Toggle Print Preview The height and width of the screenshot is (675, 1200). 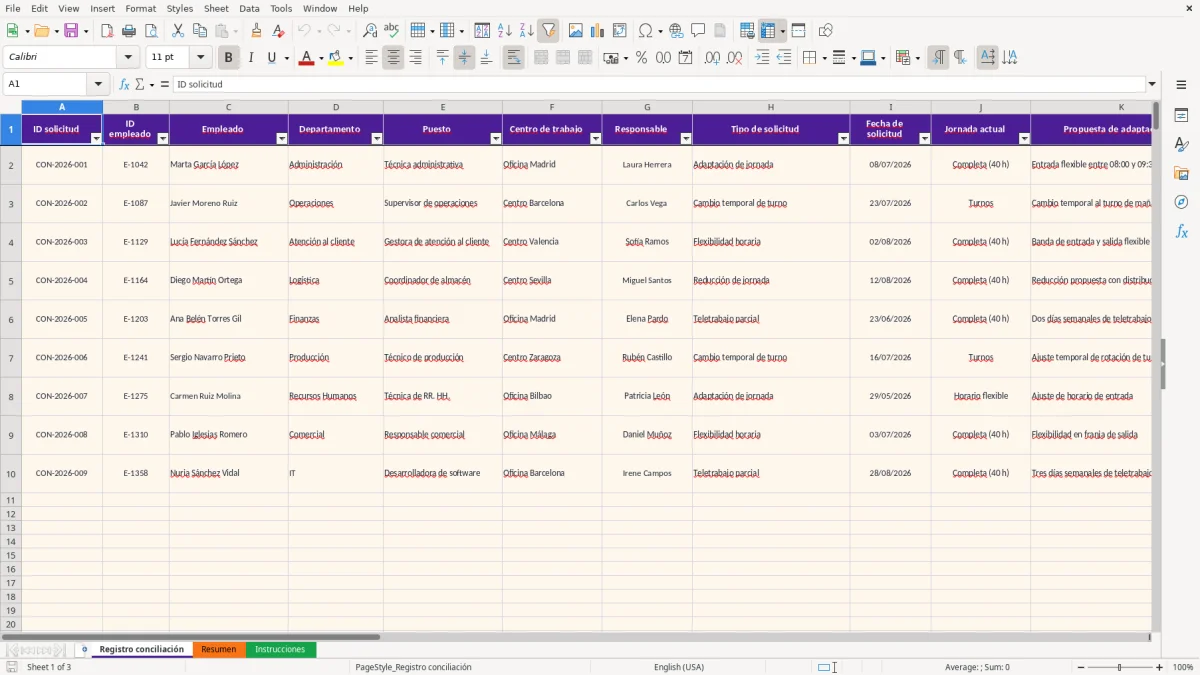pyautogui.click(x=150, y=31)
